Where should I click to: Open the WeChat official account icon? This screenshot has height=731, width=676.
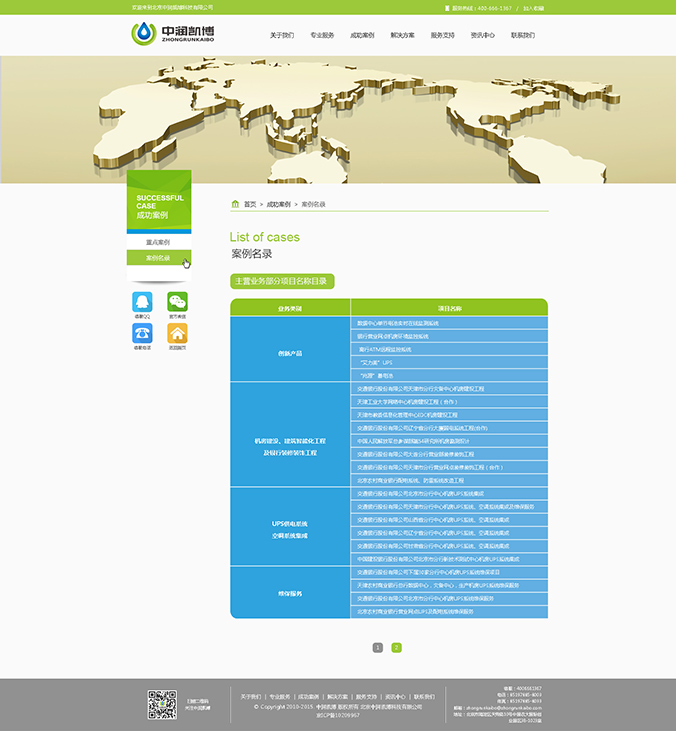coord(177,302)
